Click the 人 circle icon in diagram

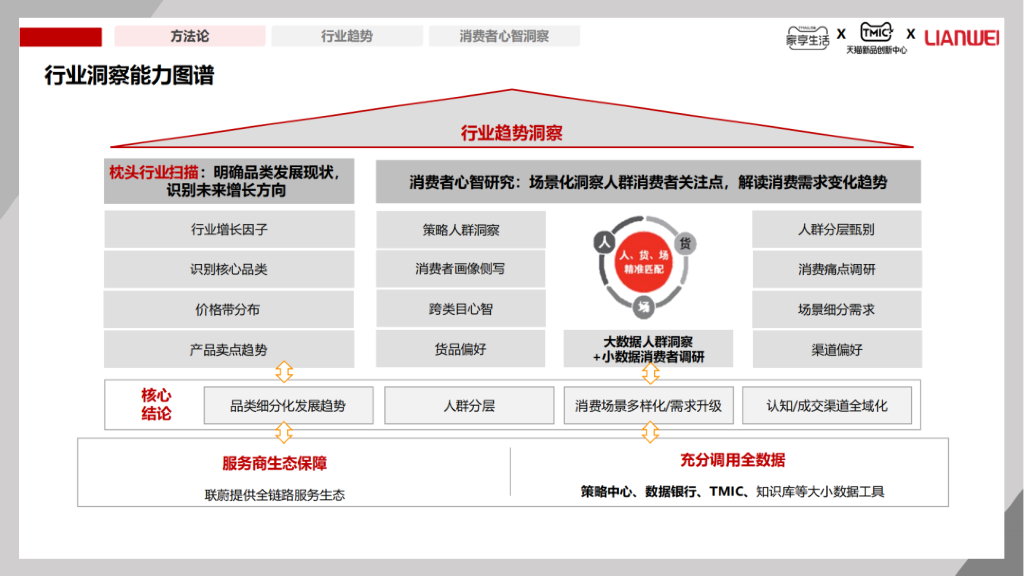[603, 243]
